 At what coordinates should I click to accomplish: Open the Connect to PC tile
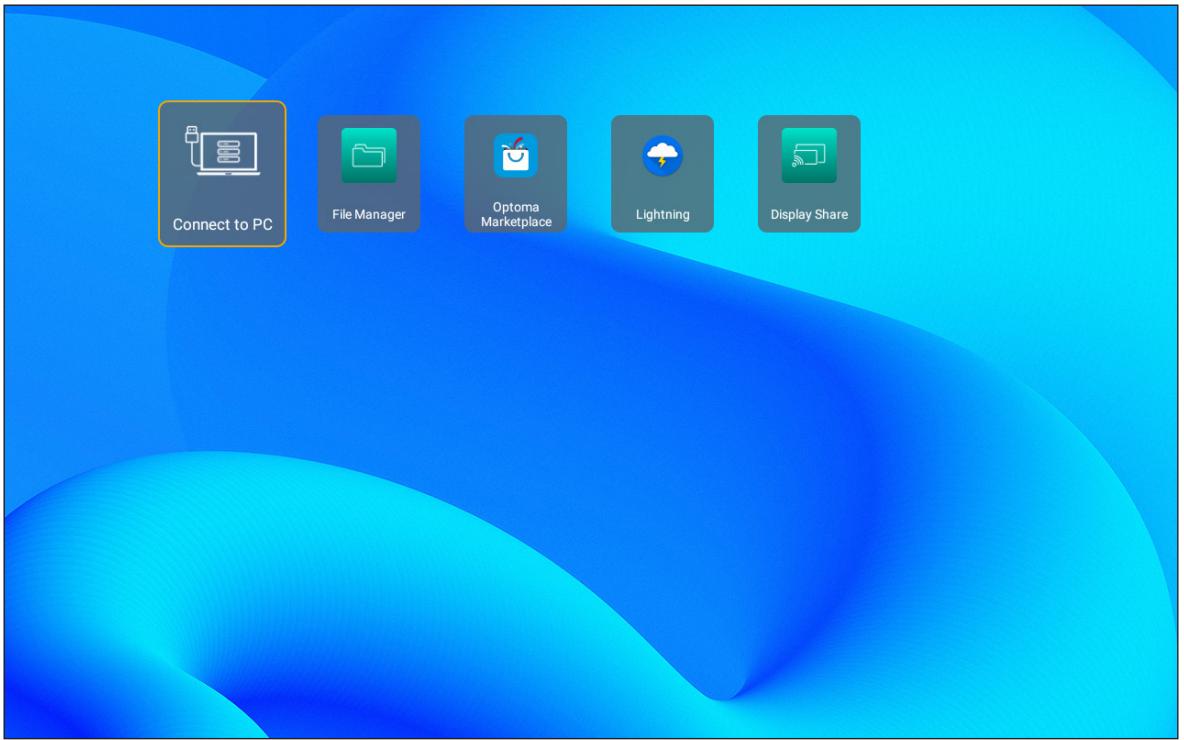tap(222, 174)
